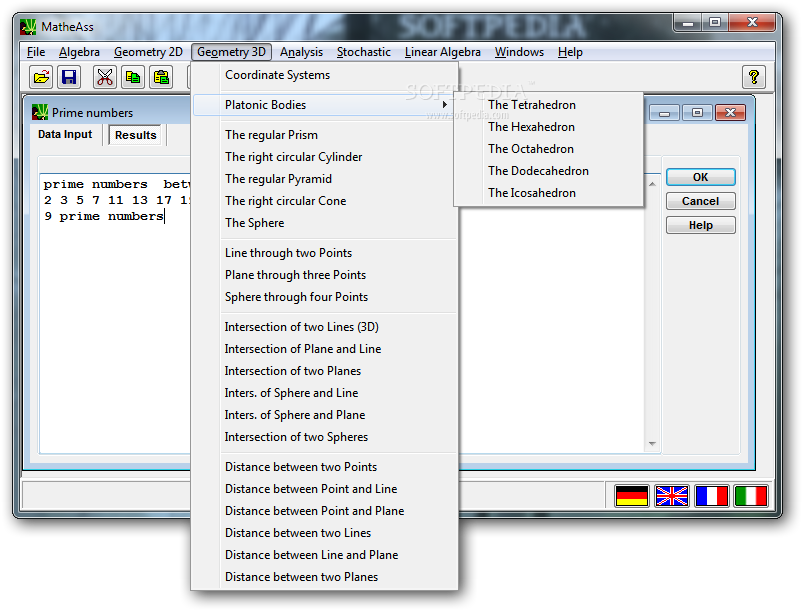Minimize the Prime numbers child window

(664, 113)
